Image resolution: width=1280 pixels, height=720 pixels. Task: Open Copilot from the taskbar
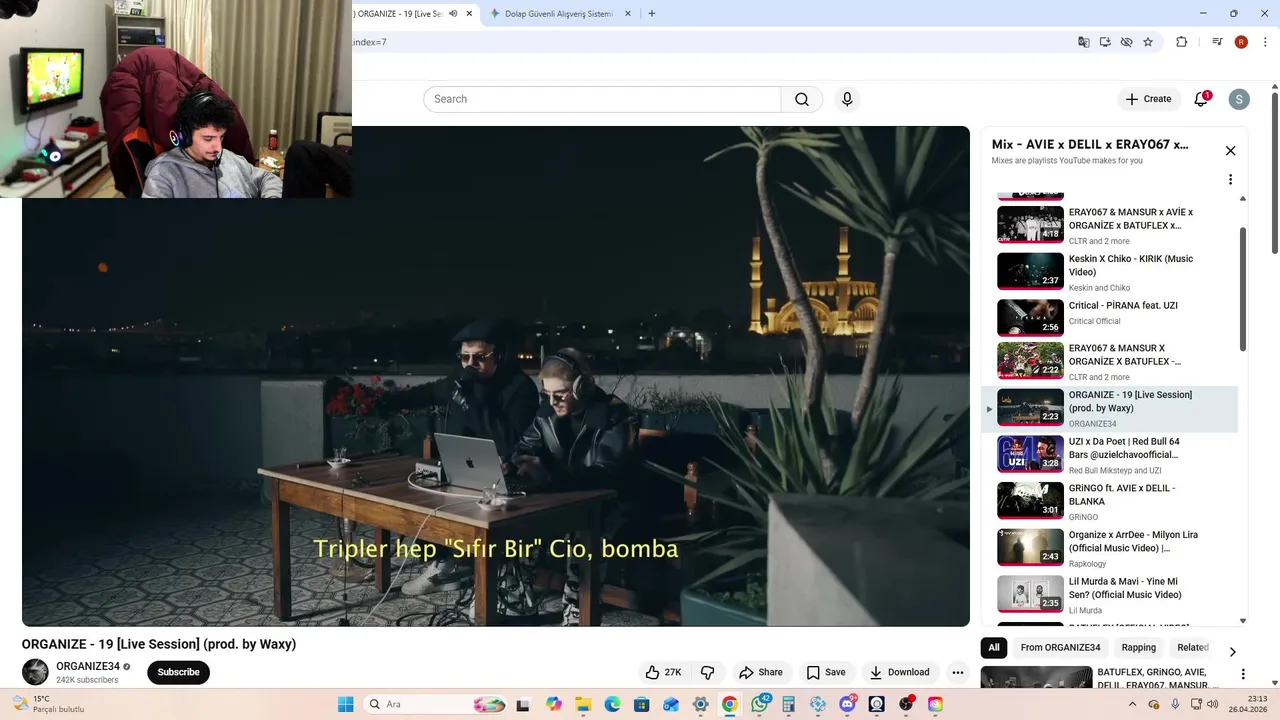(554, 704)
